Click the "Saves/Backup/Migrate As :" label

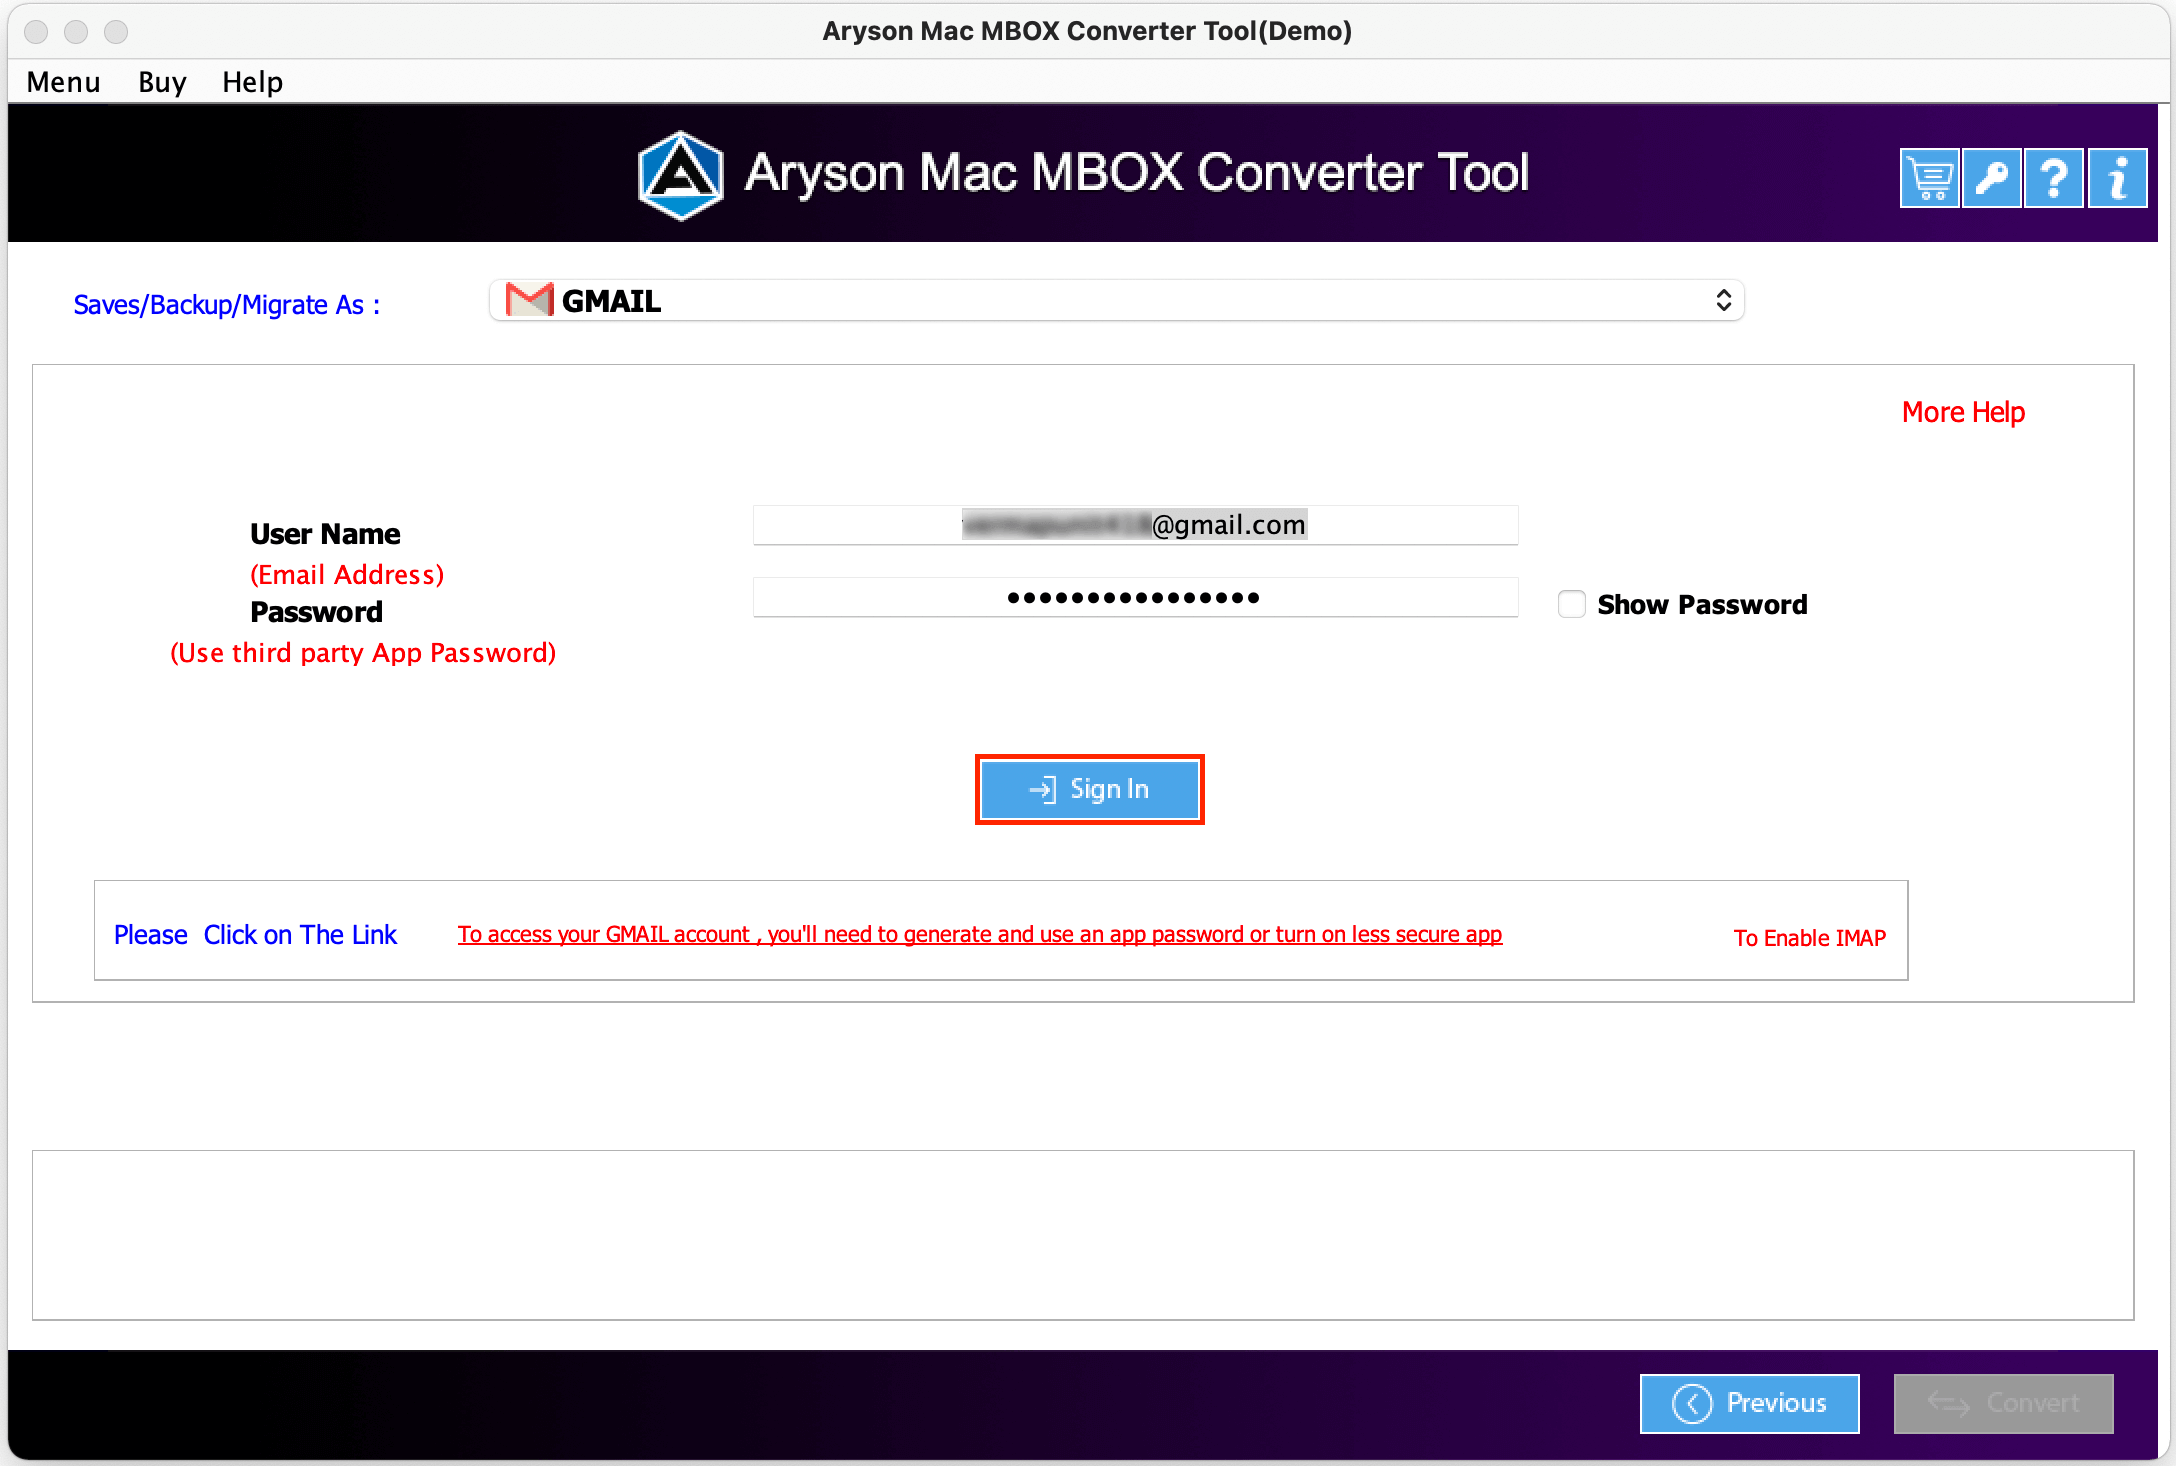pyautogui.click(x=227, y=305)
